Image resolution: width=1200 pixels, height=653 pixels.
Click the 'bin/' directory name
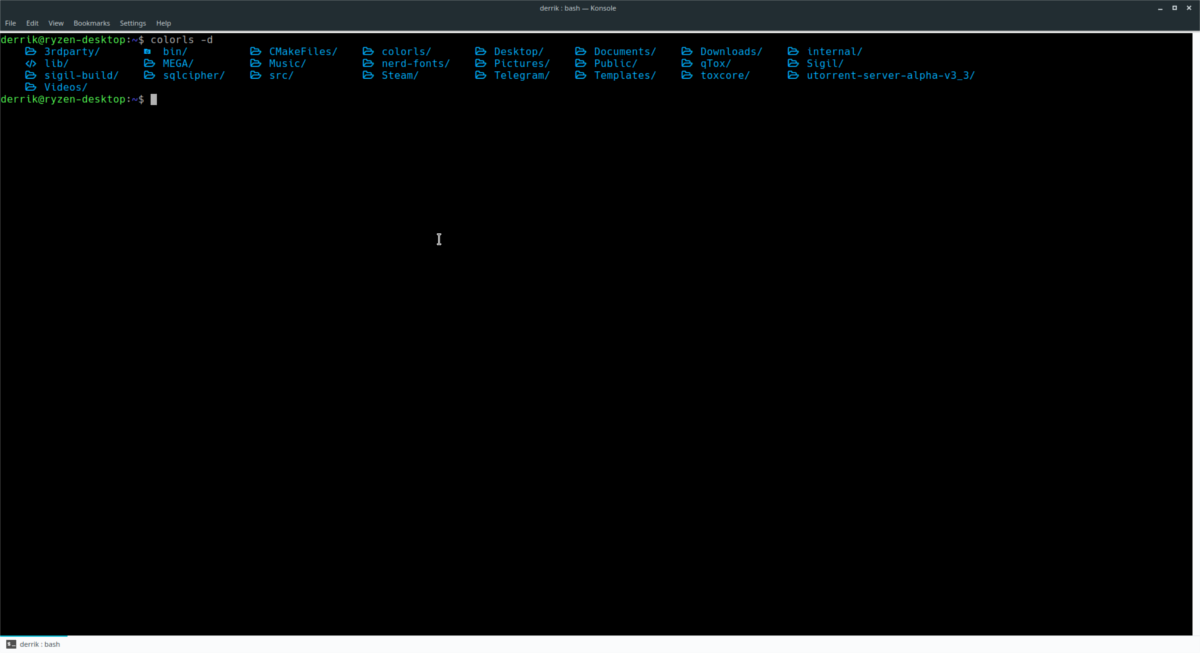click(175, 52)
